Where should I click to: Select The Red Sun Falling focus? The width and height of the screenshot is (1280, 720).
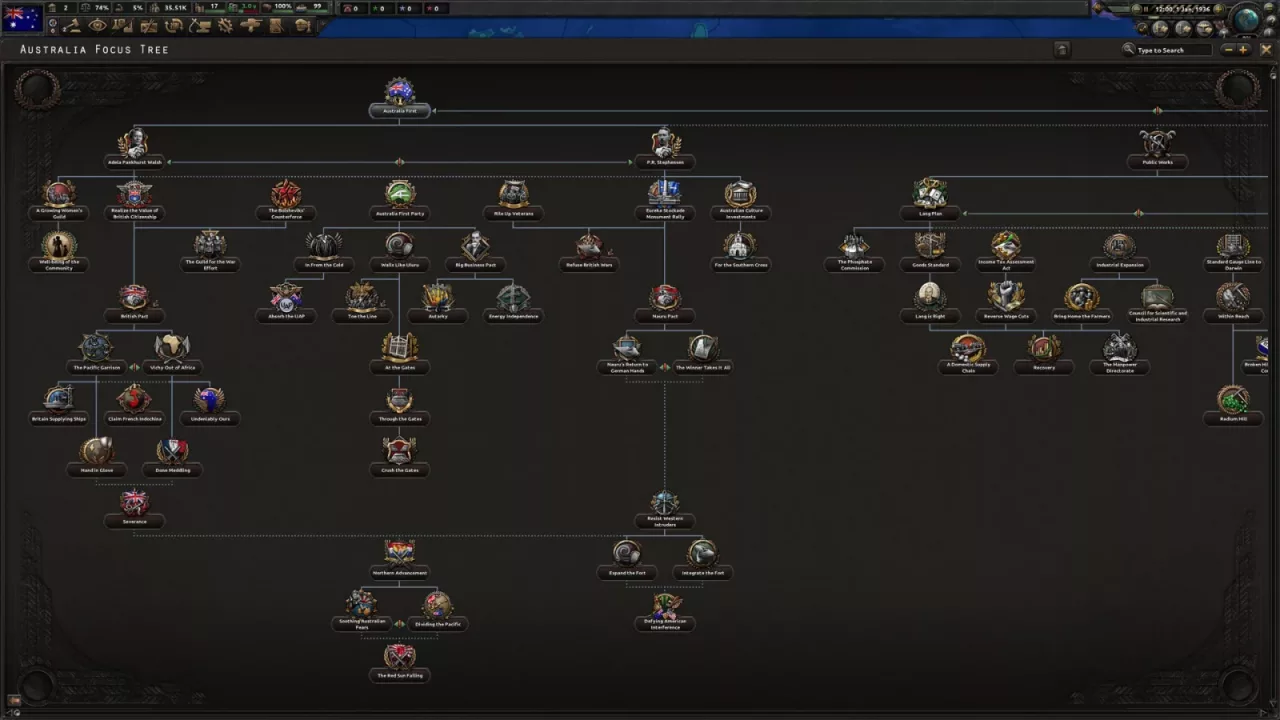(x=400, y=661)
